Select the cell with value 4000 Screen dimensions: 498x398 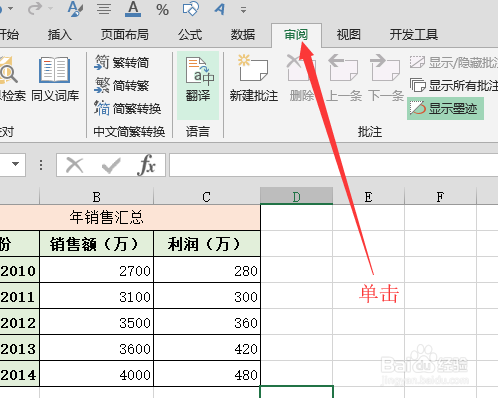point(97,374)
